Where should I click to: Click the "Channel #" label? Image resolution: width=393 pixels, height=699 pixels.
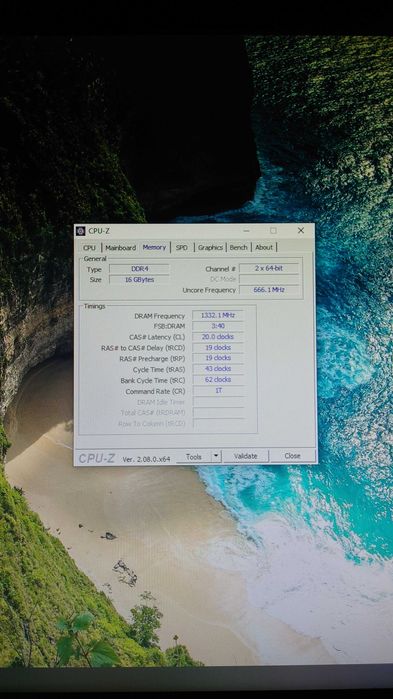[221, 269]
